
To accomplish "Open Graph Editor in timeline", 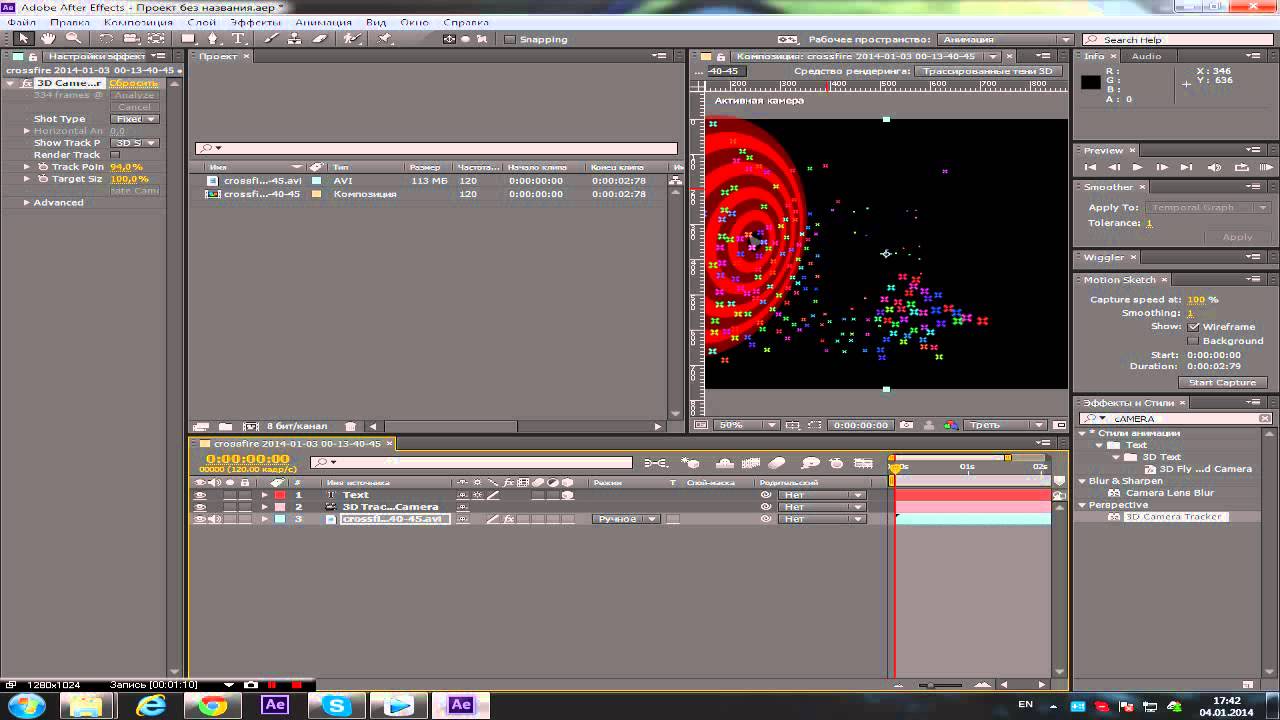I will (863, 463).
